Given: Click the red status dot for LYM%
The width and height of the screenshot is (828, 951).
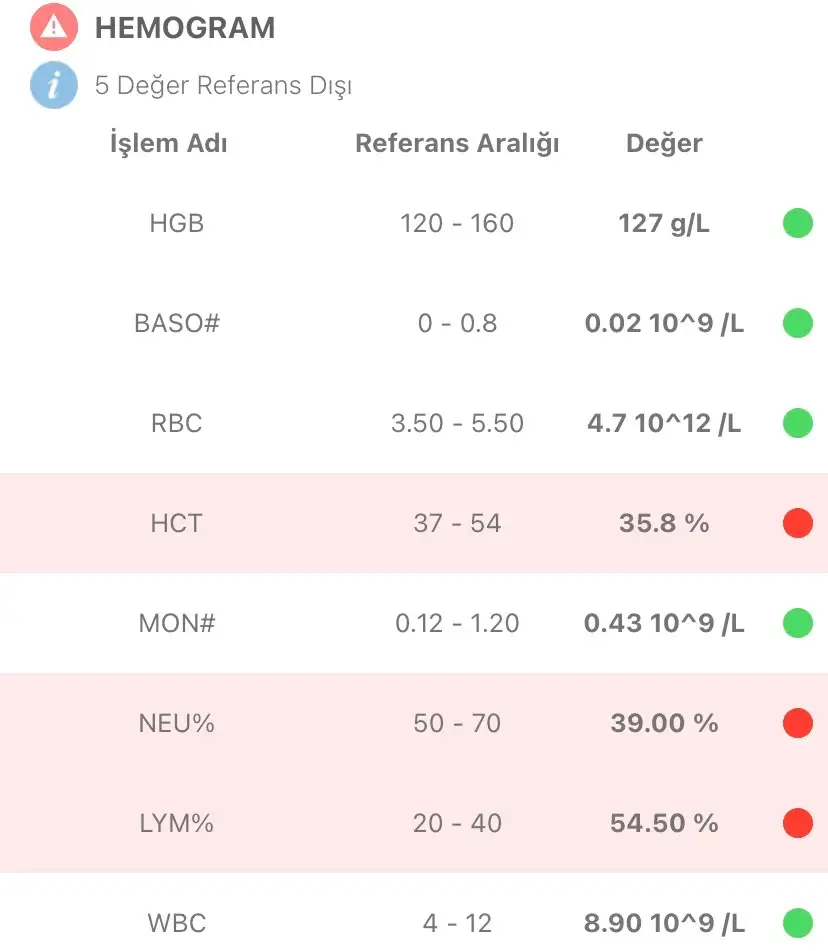Looking at the screenshot, I should click(x=797, y=823).
